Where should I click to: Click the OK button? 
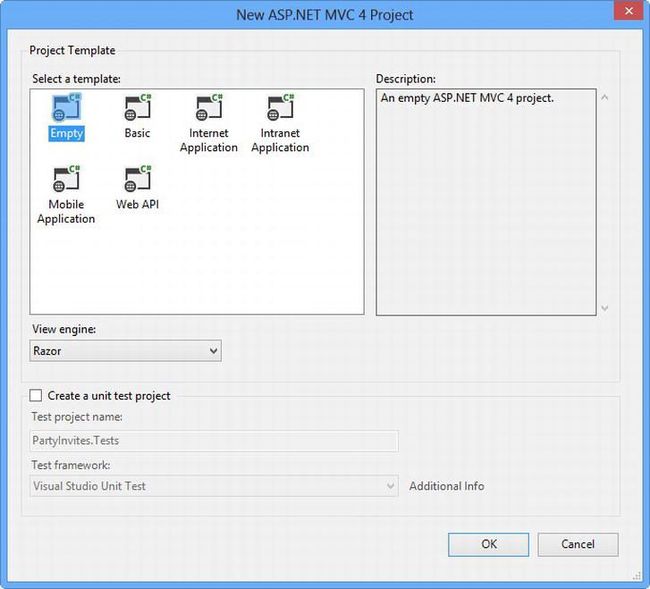pyautogui.click(x=488, y=544)
